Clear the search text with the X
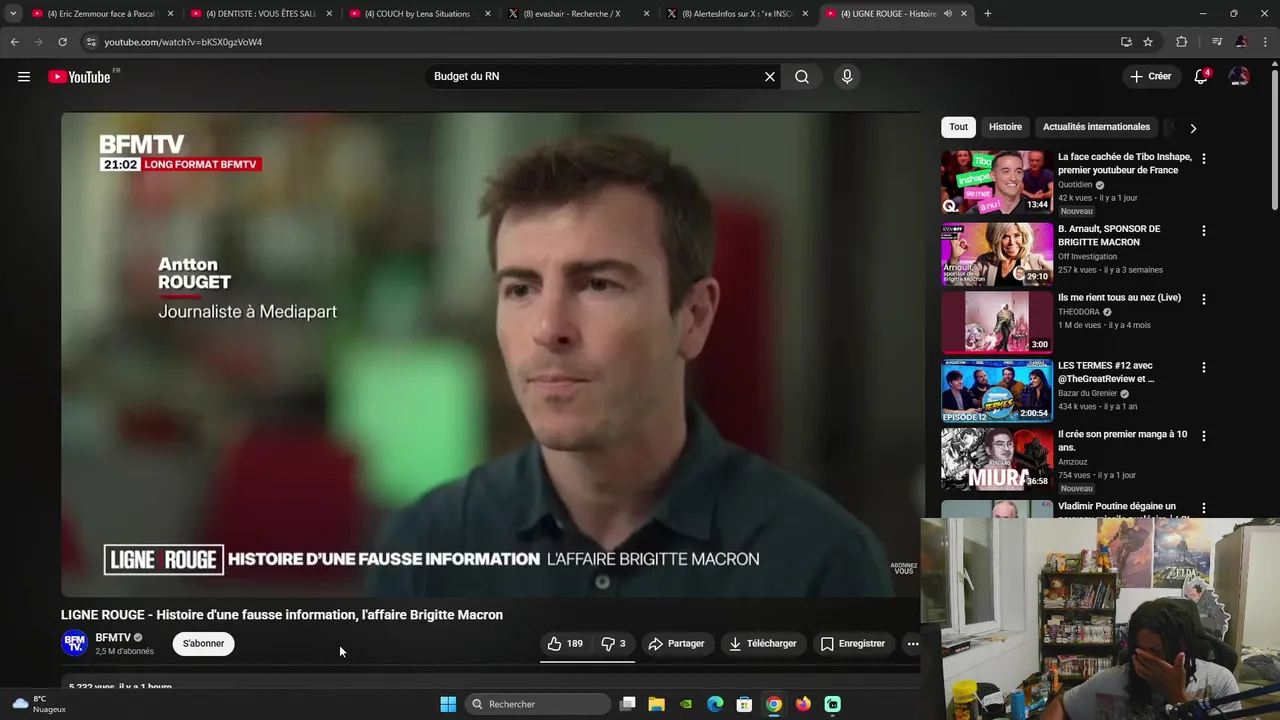The height and width of the screenshot is (720, 1280). coord(770,77)
